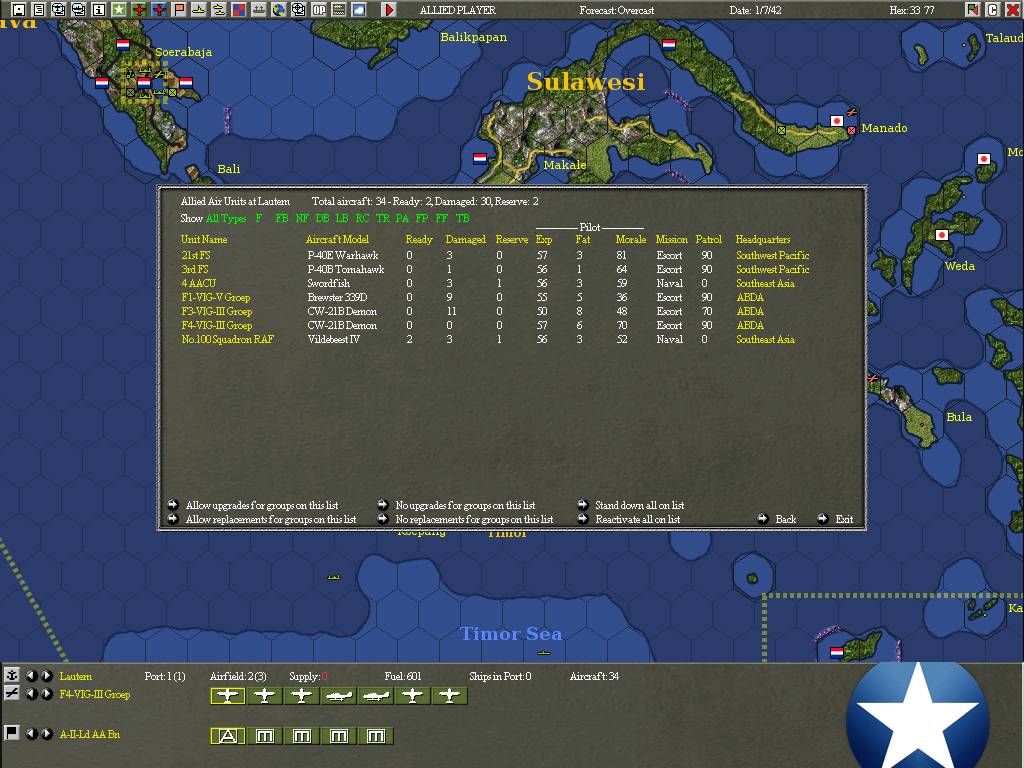Filter list by F fighter type

point(259,218)
